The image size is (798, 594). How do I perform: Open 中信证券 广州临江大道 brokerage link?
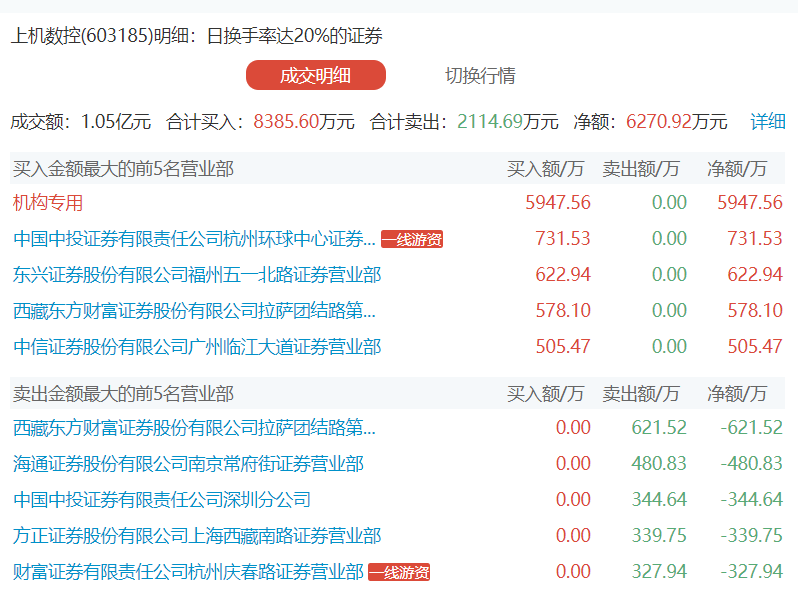pos(197,347)
